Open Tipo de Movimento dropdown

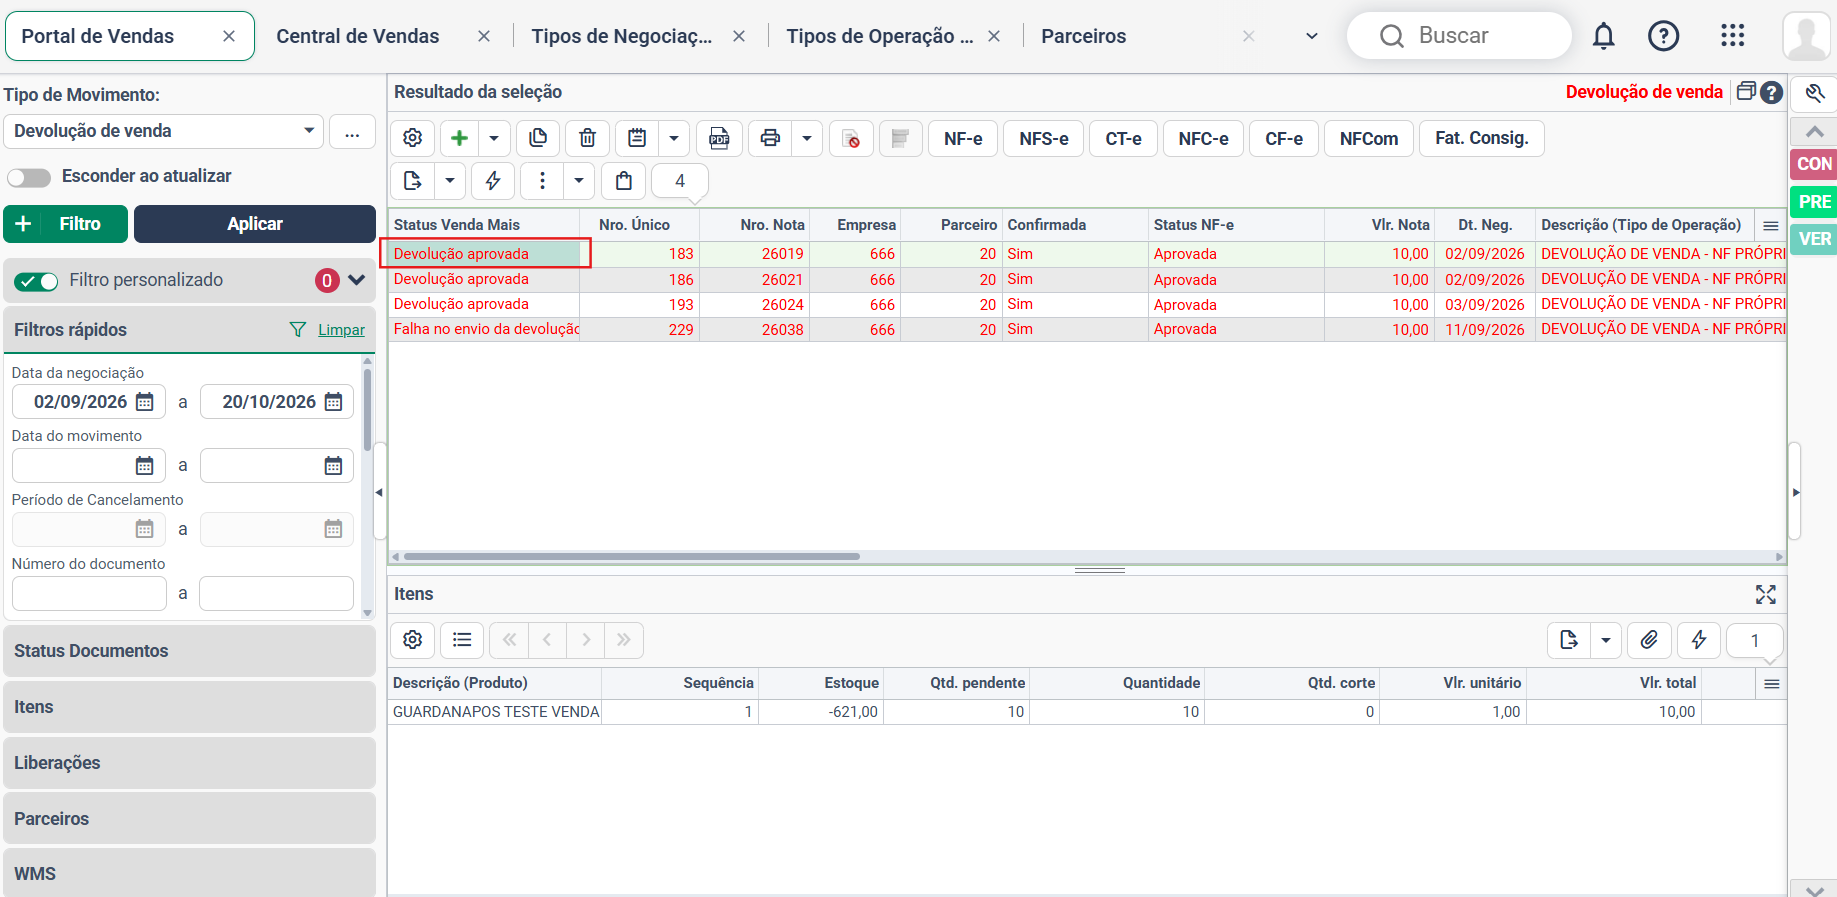click(x=164, y=131)
